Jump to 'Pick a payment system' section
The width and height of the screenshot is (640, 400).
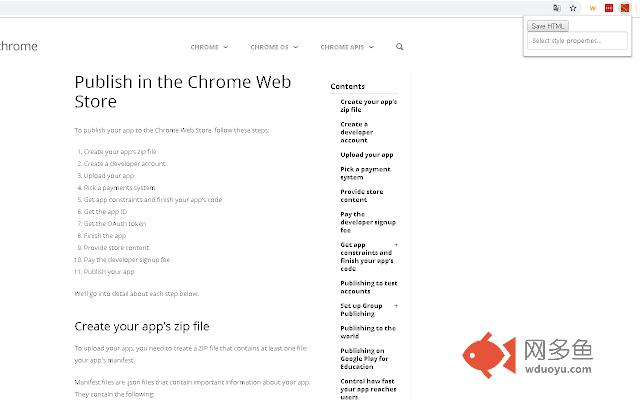[365, 173]
